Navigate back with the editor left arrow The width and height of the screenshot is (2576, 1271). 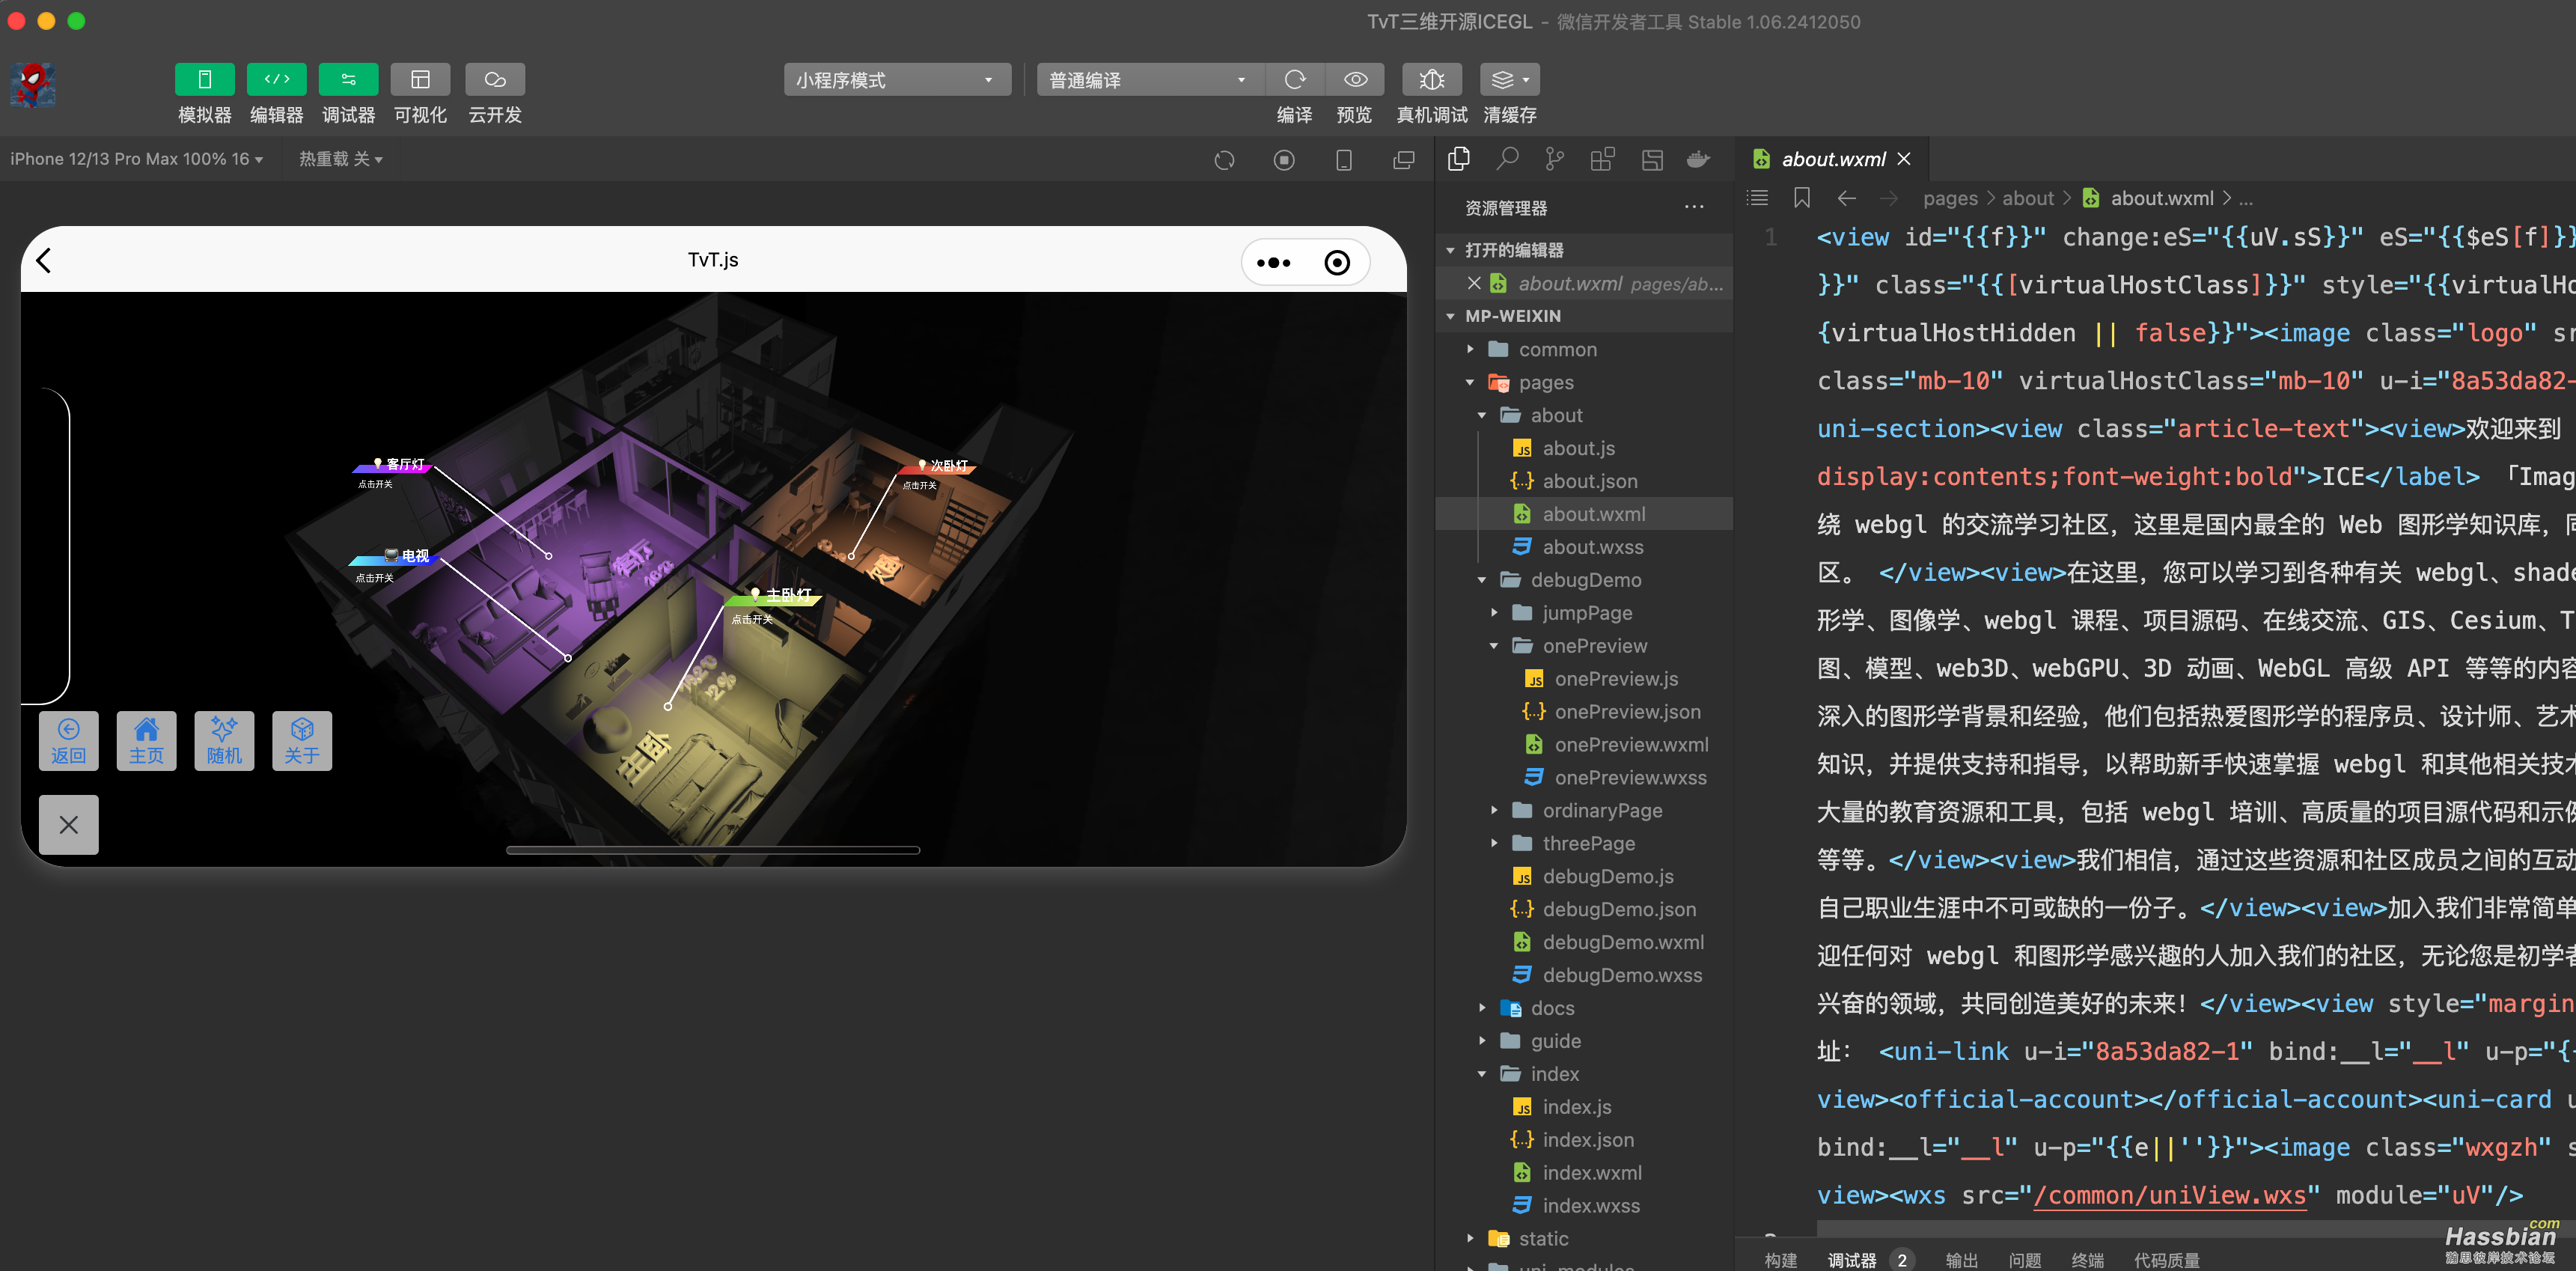1847,198
